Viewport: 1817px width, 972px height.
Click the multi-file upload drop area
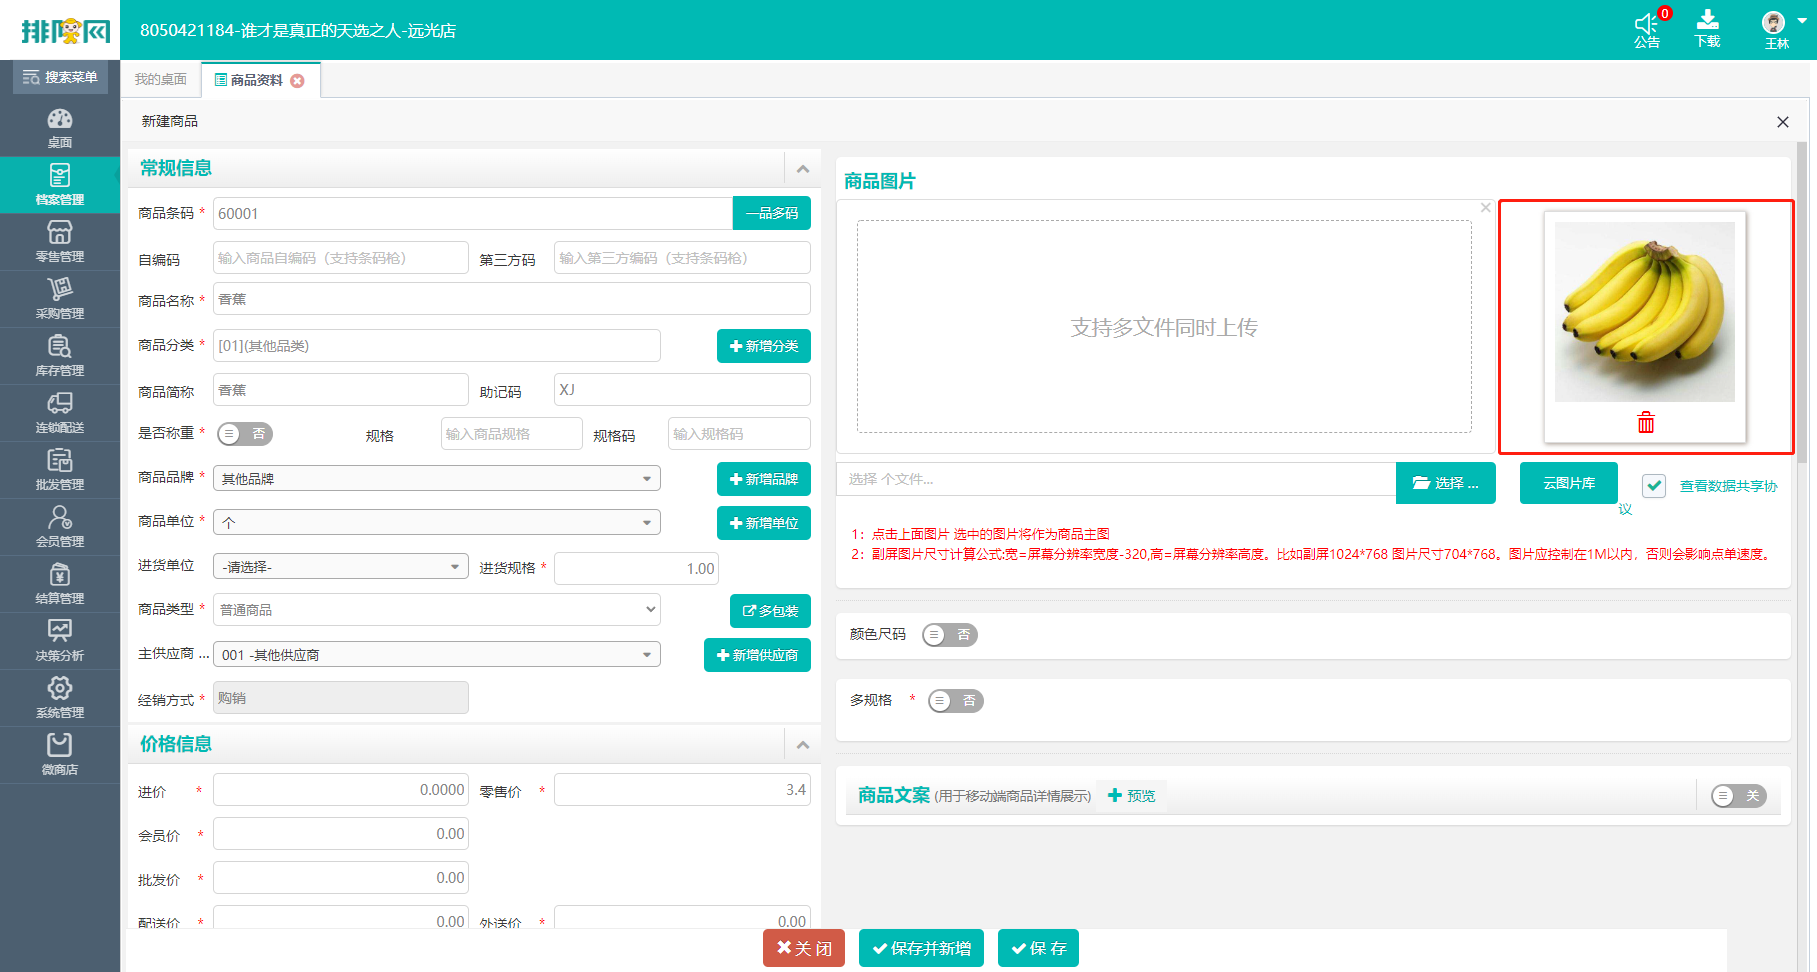pyautogui.click(x=1164, y=327)
